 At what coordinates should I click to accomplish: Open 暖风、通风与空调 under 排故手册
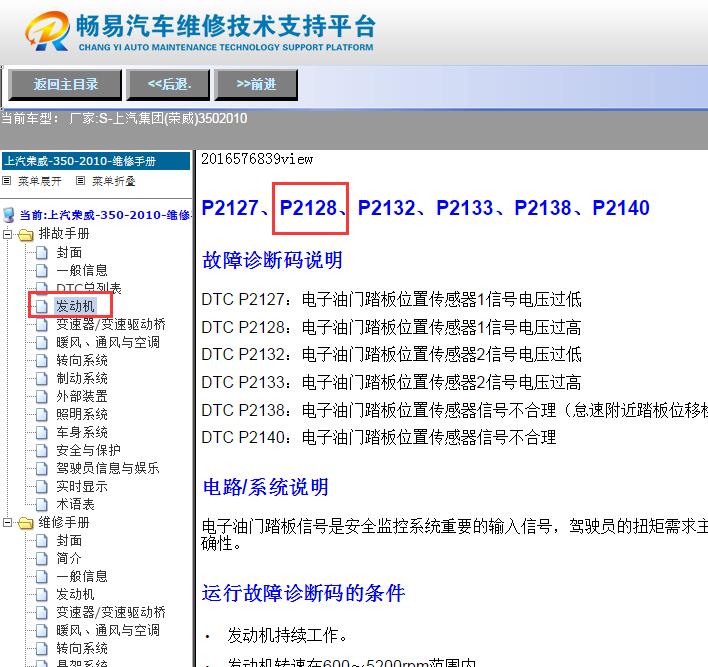tap(108, 342)
